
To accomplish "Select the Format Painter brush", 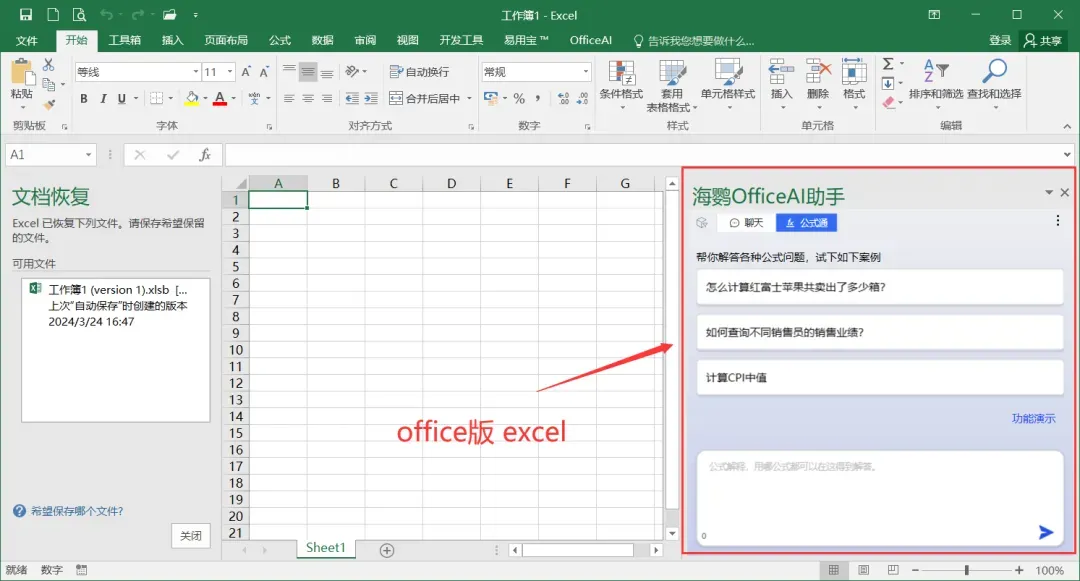I will 48,105.
